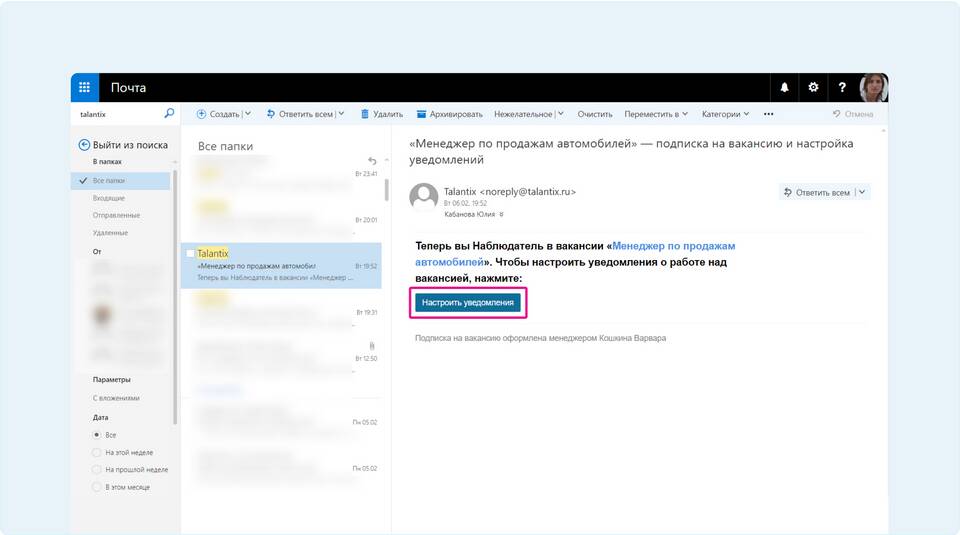Click the message list scrollbar
Viewport: 960px width, 535px height.
click(386, 190)
